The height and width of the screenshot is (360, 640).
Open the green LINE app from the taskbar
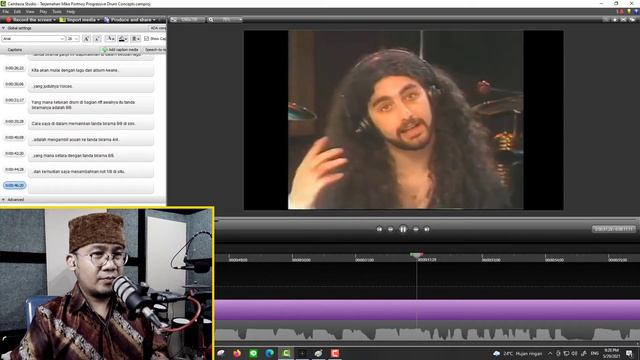coord(253,353)
